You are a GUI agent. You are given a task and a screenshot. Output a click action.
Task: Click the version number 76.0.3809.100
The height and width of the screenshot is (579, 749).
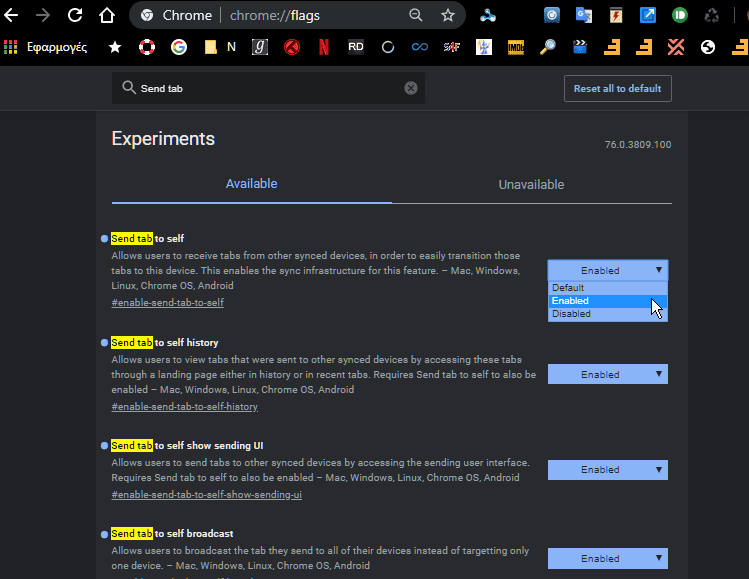click(638, 144)
